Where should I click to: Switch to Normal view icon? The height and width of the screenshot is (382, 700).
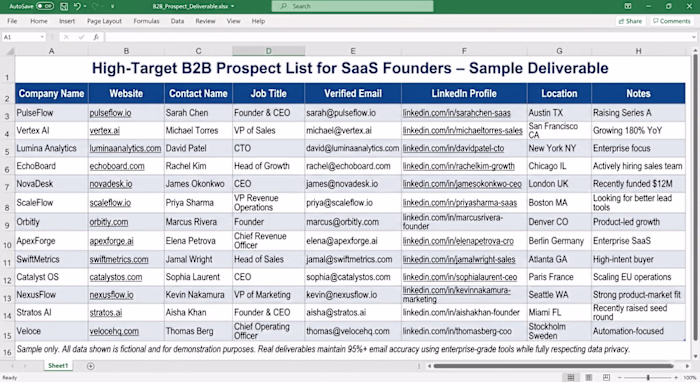(x=571, y=378)
